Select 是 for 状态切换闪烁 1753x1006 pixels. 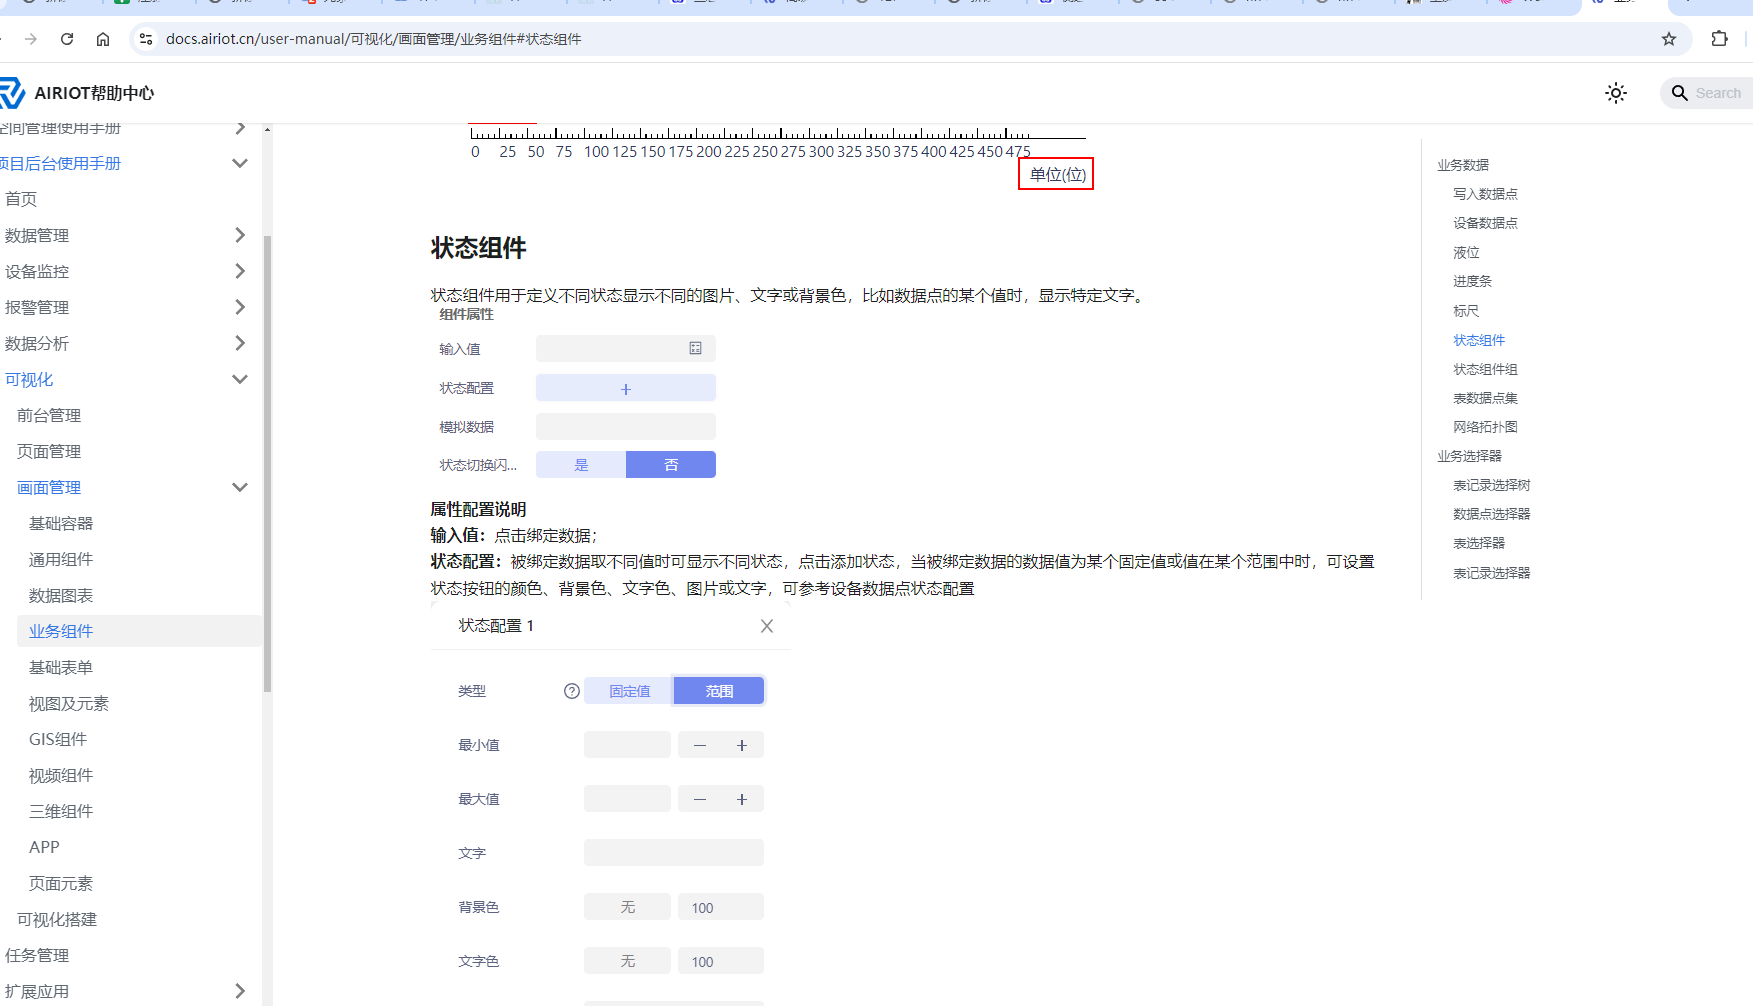point(581,465)
